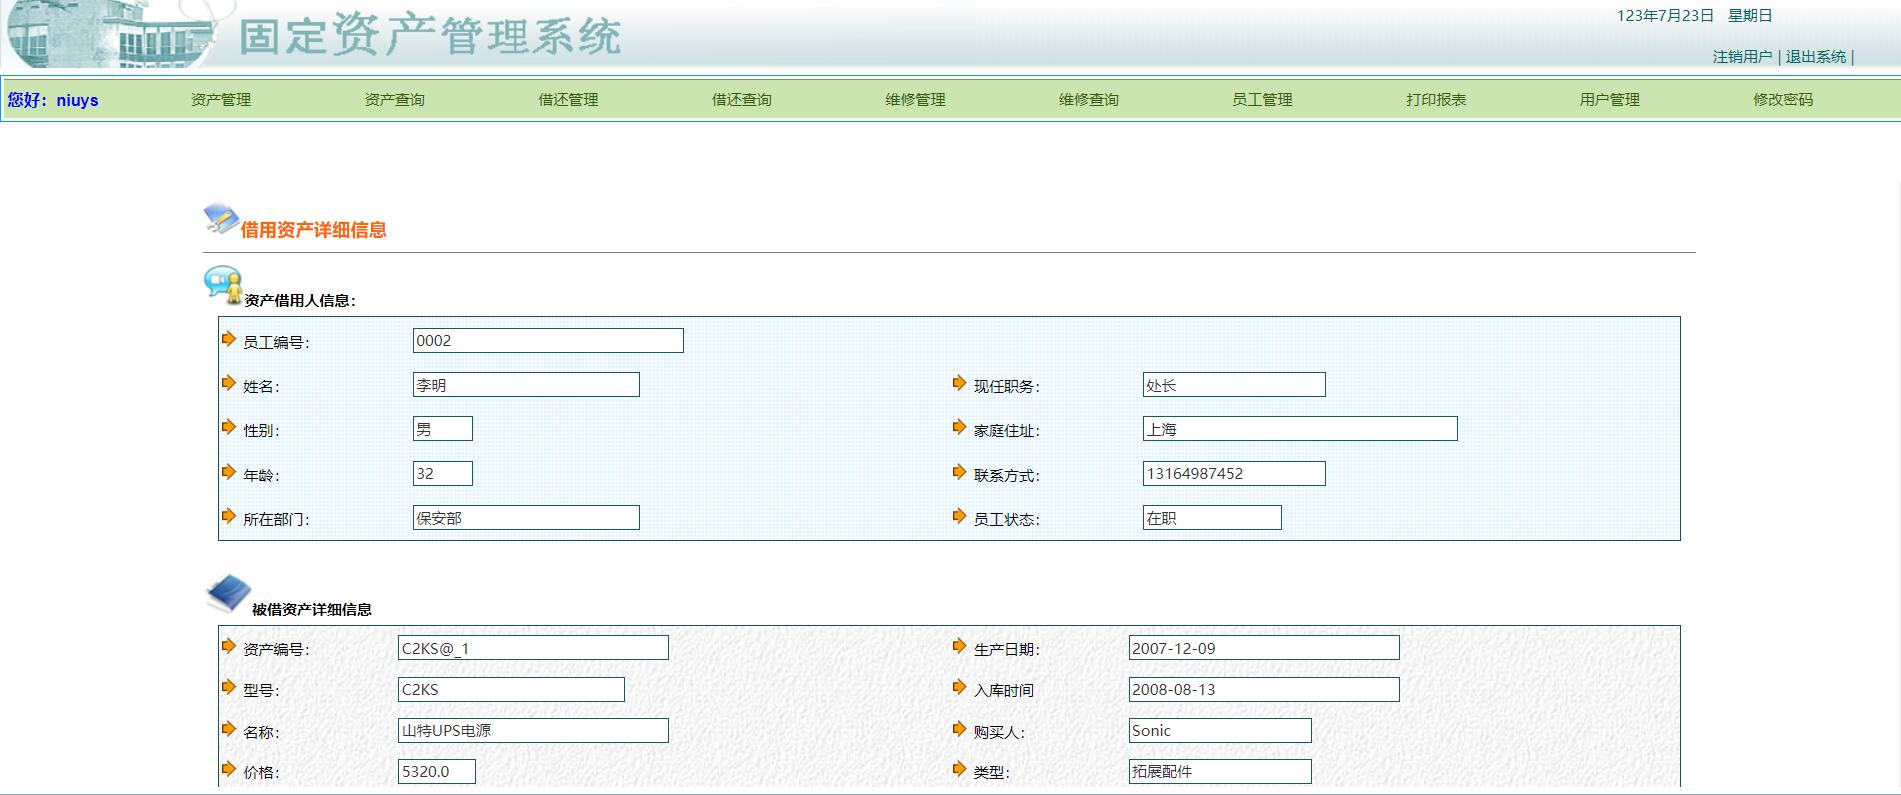This screenshot has height=795, width=1901.
Task: Click the 星期日 weekday text
Action: pyautogui.click(x=1750, y=16)
